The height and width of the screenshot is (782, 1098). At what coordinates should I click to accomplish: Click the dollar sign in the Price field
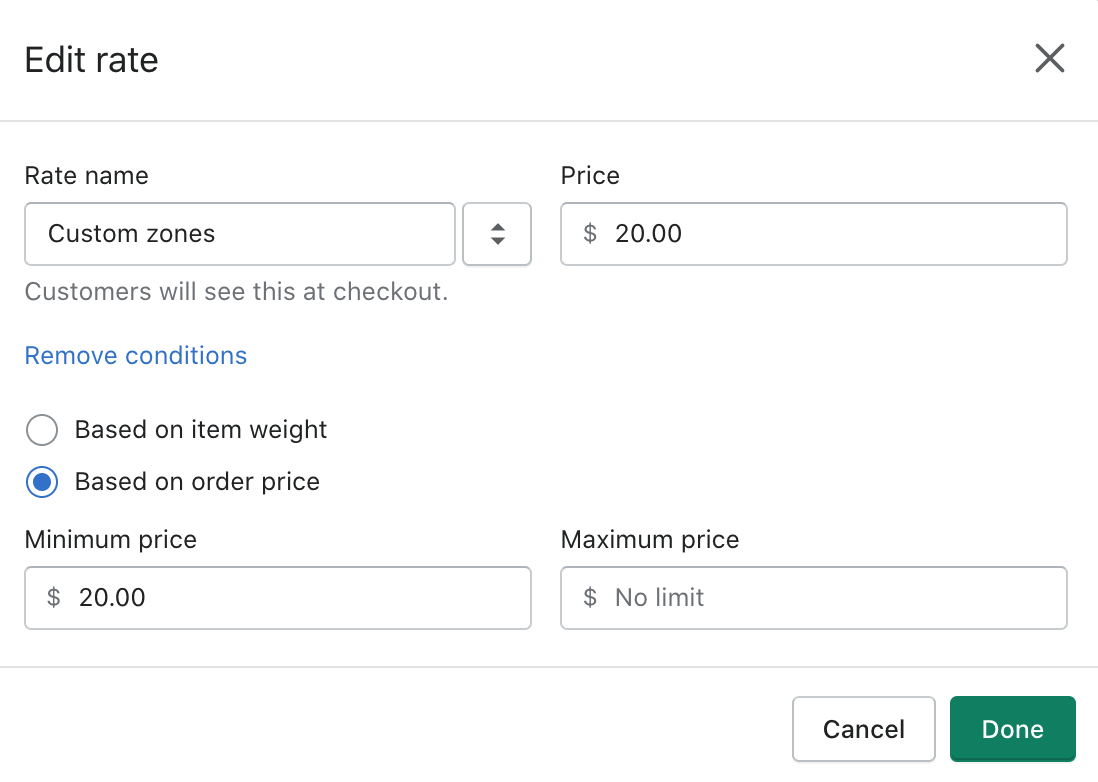click(590, 233)
